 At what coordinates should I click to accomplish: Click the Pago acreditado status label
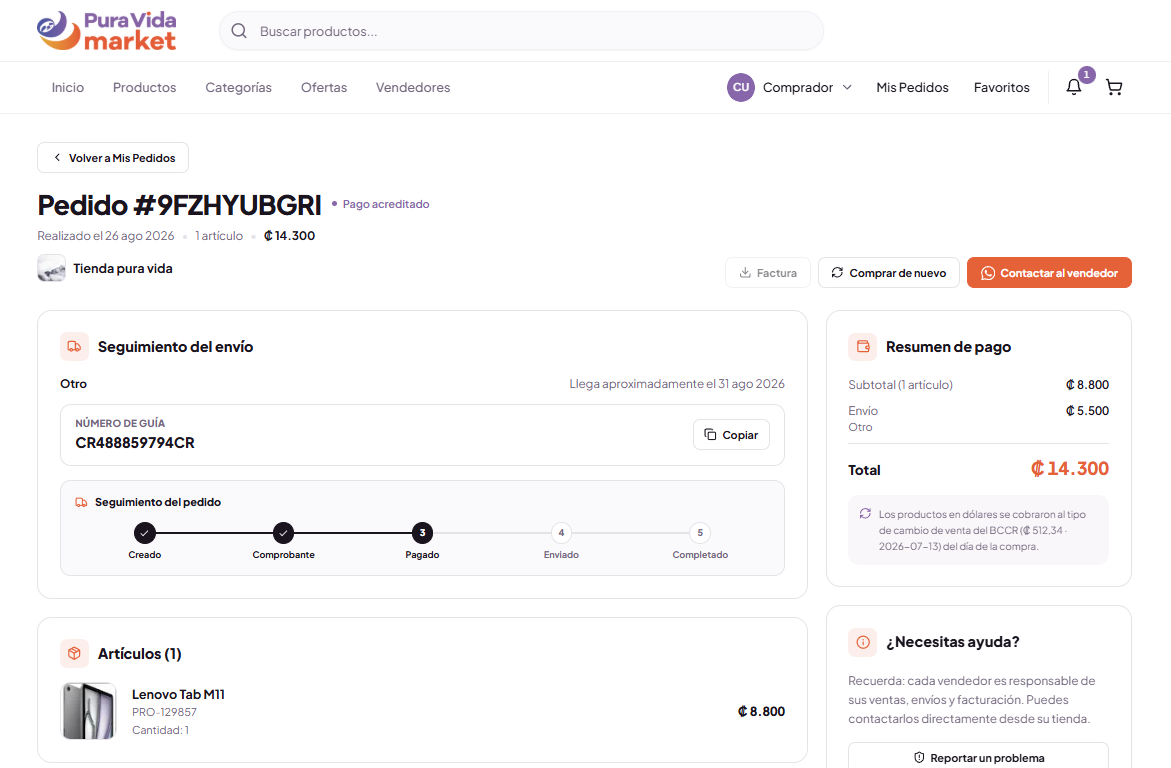[386, 204]
